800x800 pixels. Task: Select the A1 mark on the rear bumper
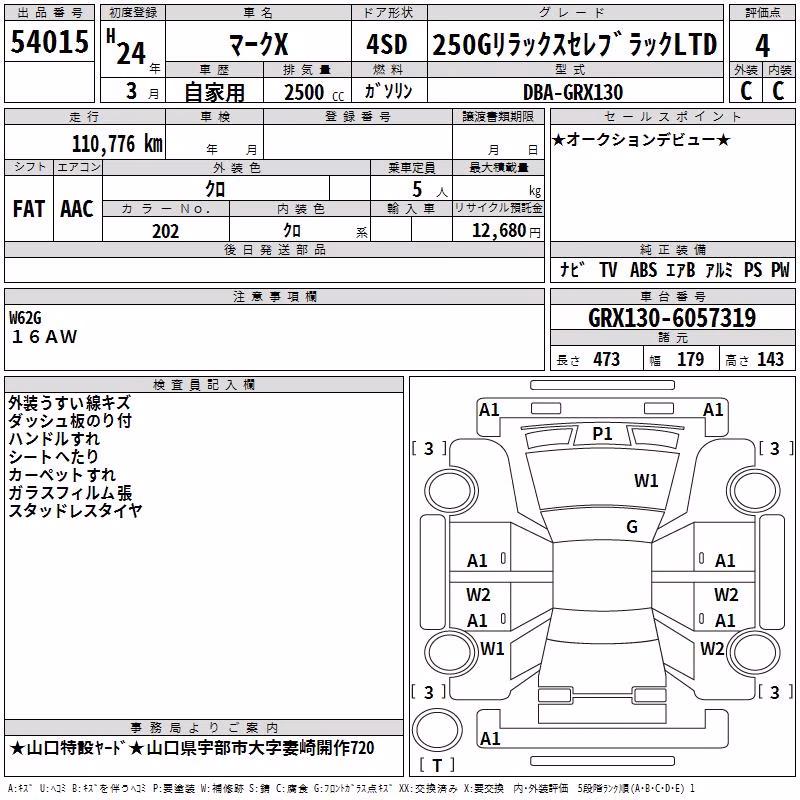[490, 739]
